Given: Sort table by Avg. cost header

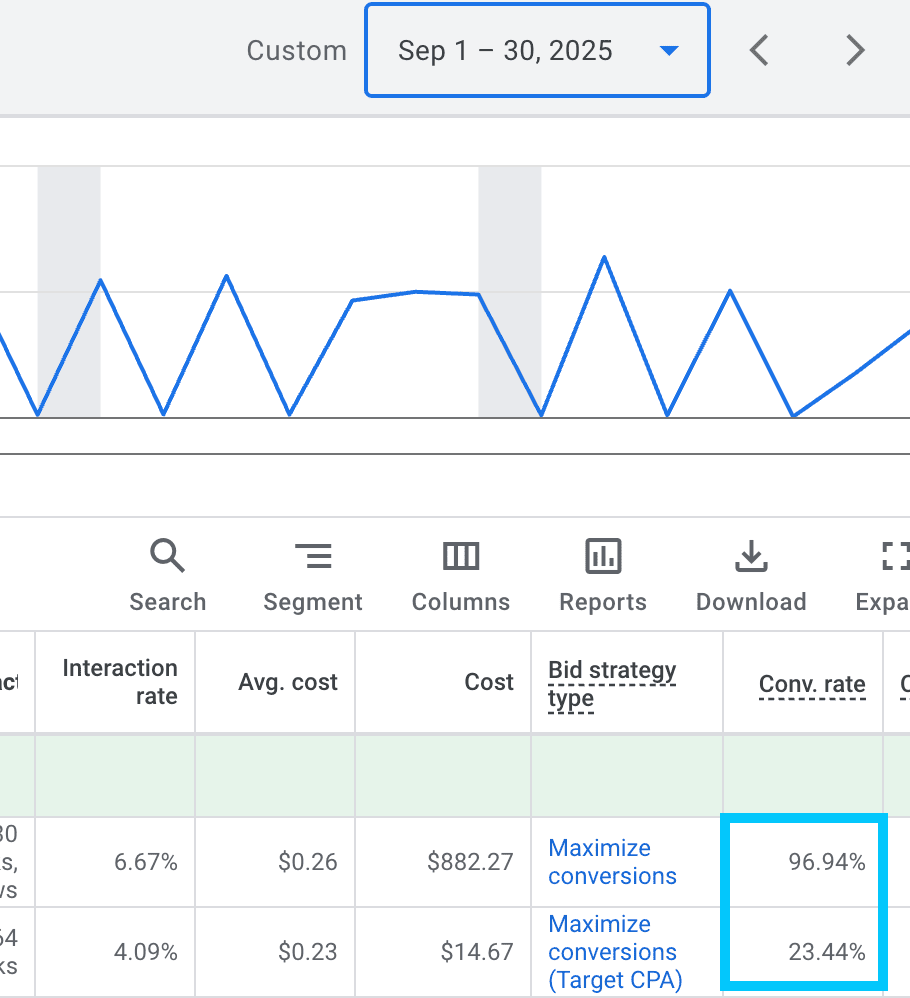Looking at the screenshot, I should coord(288,683).
